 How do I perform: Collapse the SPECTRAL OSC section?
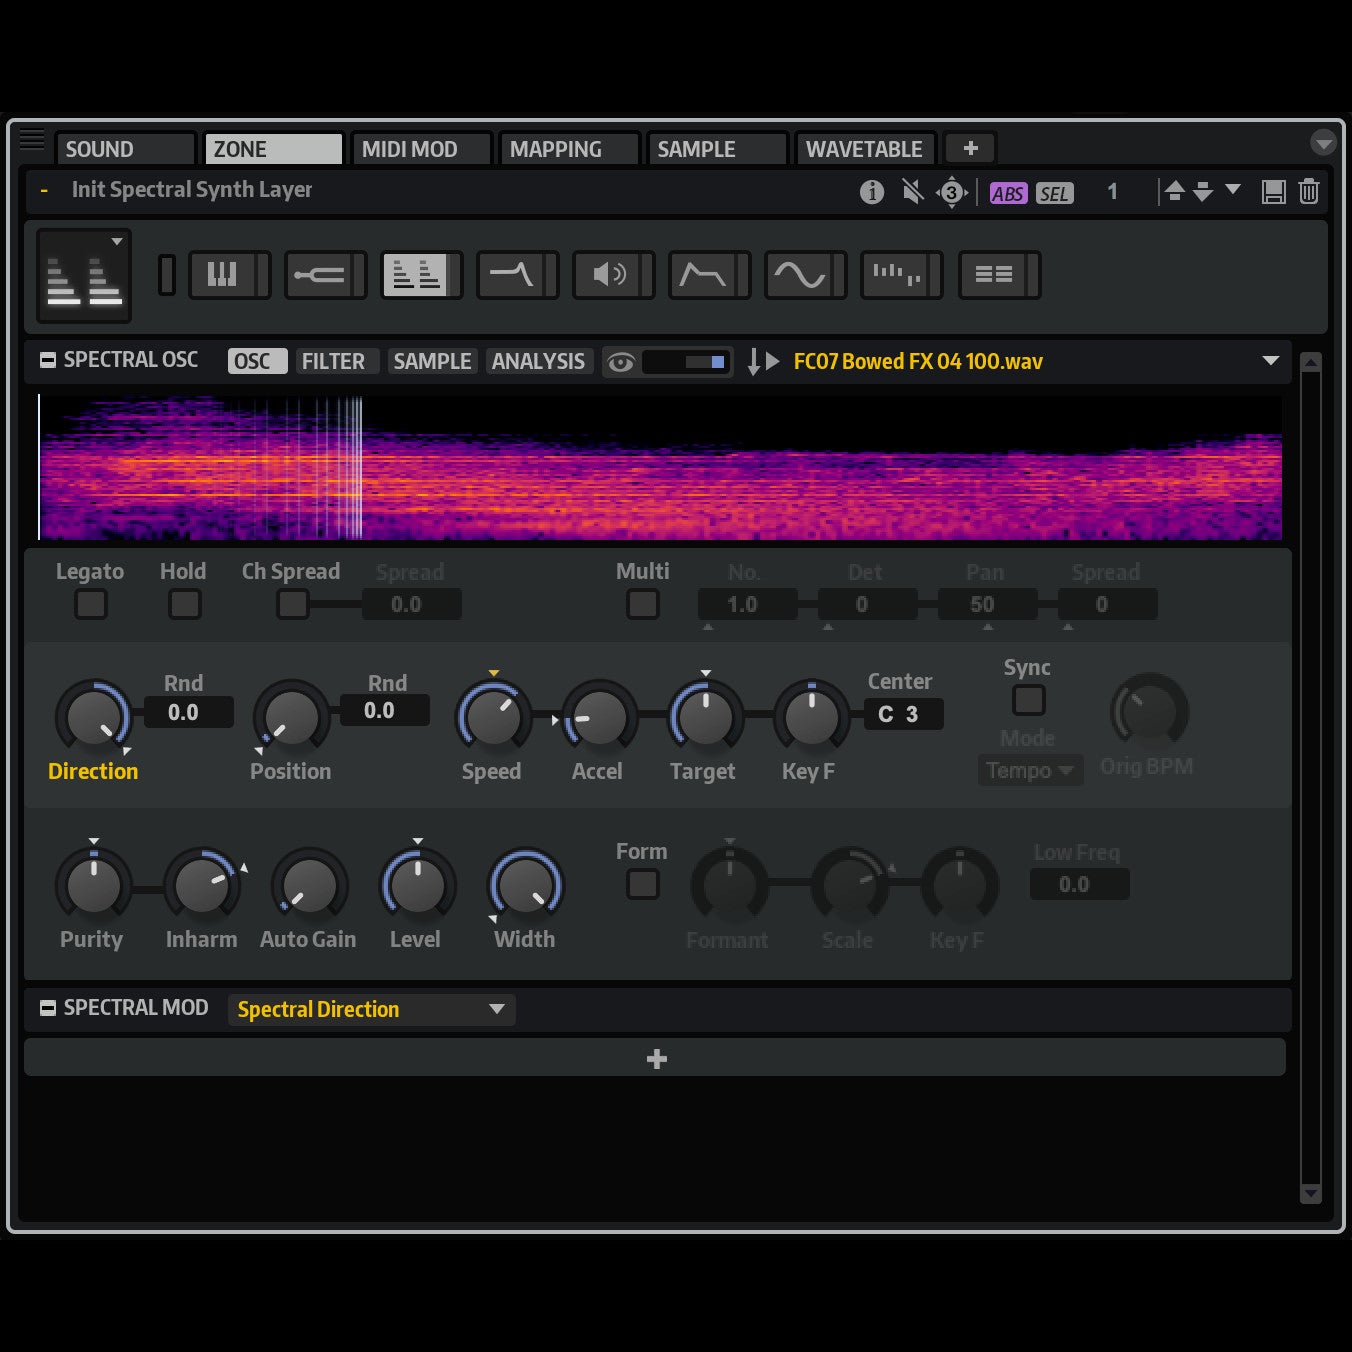pos(47,360)
